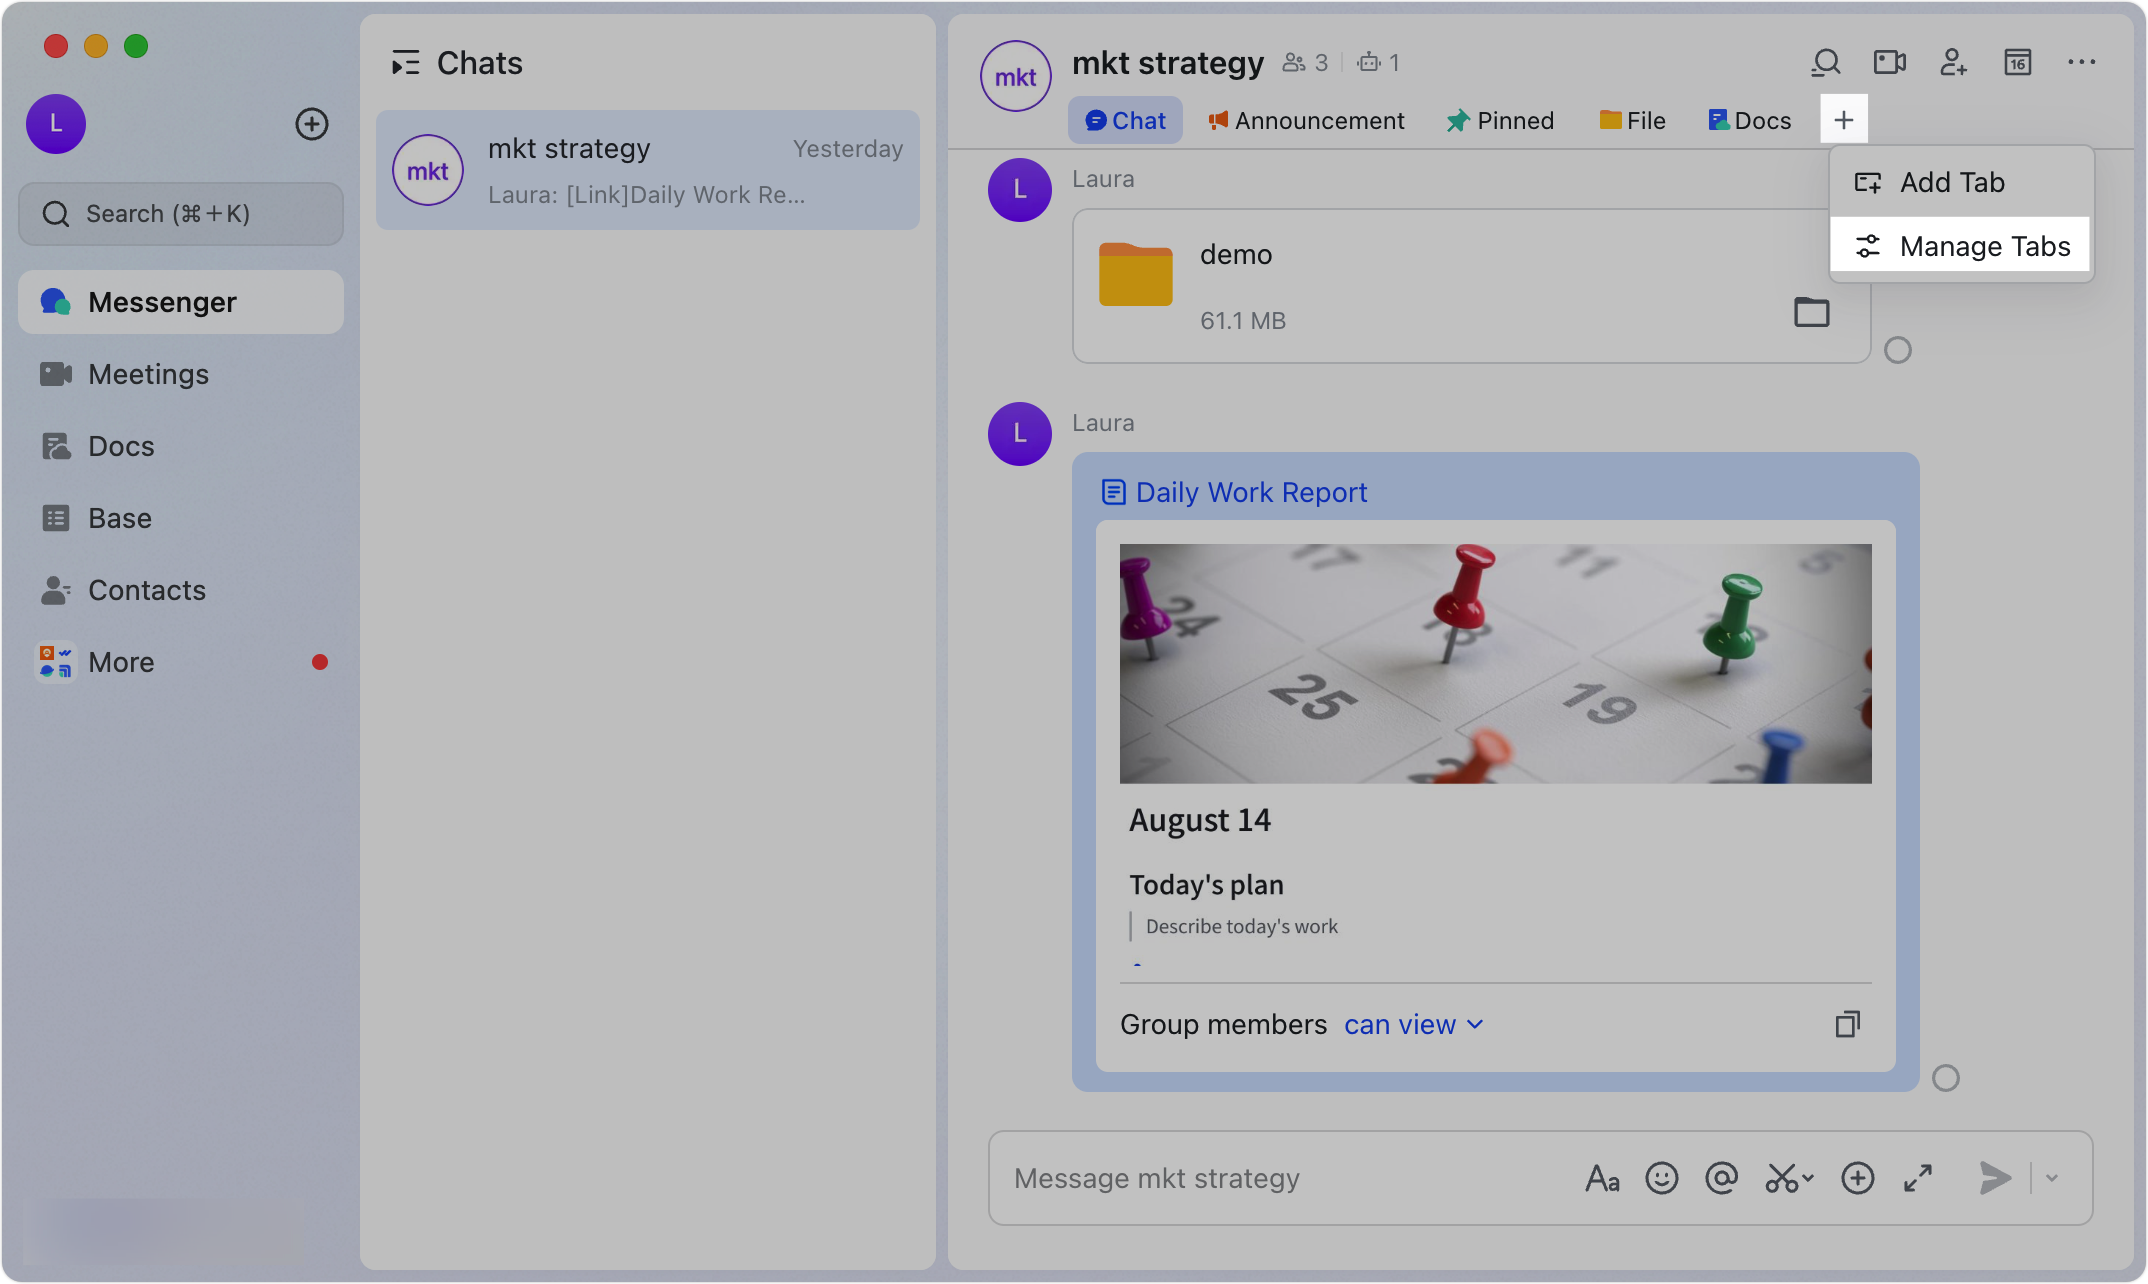Click the add members icon in header

click(1953, 62)
